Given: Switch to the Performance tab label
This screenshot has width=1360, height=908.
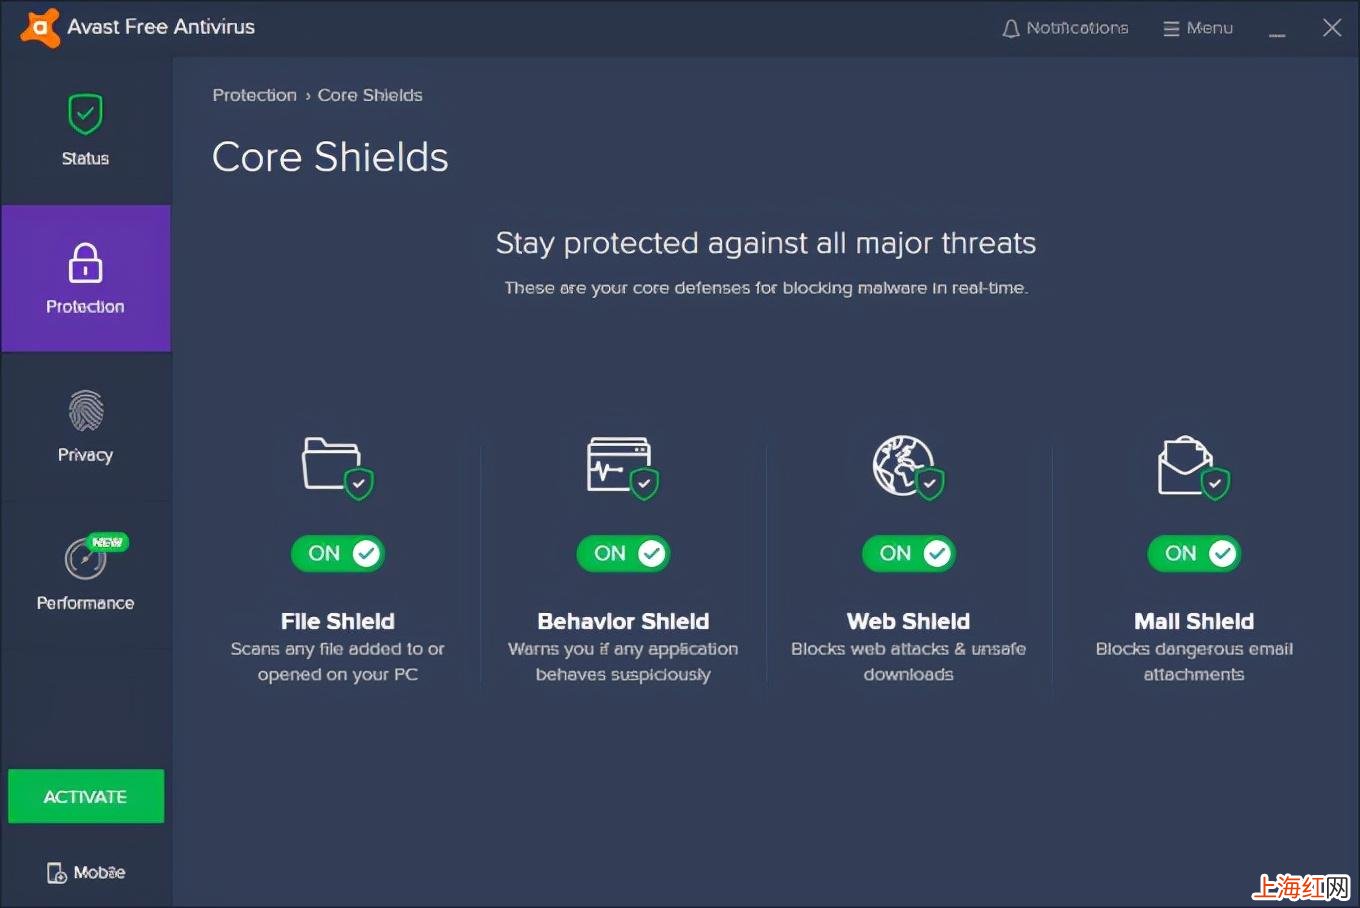Looking at the screenshot, I should [85, 603].
